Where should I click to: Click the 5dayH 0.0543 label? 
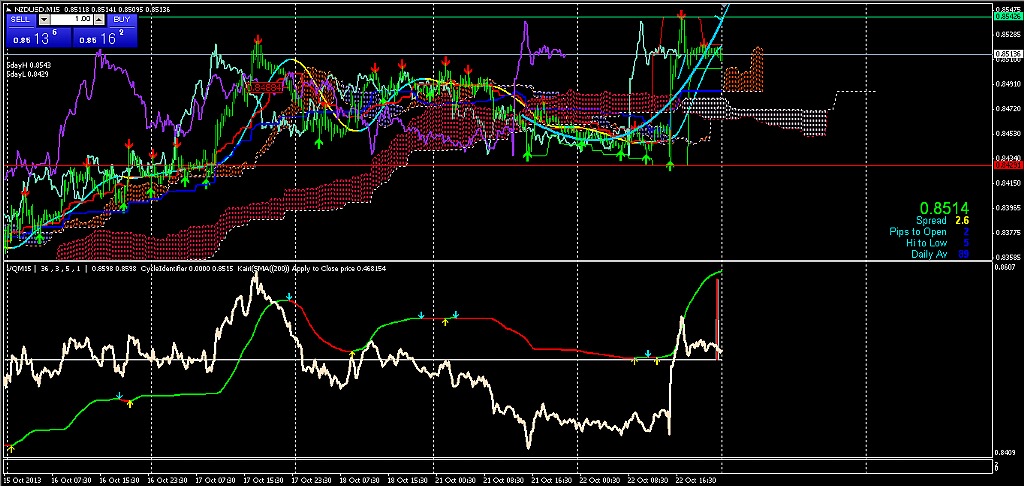[28, 64]
